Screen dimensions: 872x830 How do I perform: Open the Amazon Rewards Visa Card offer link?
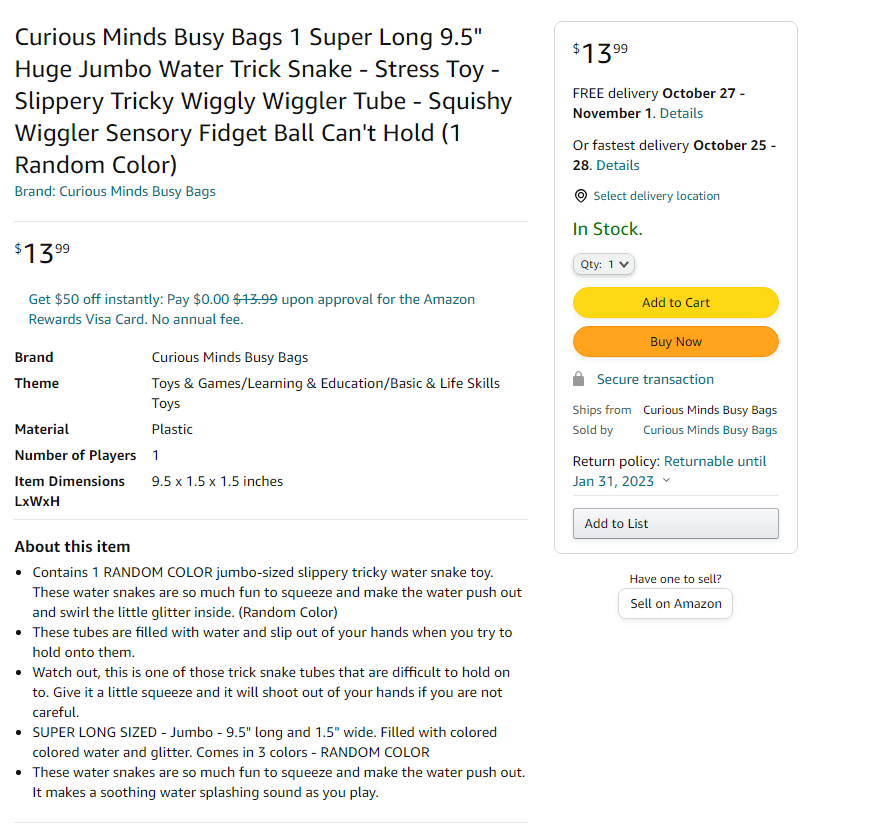pyautogui.click(x=251, y=309)
